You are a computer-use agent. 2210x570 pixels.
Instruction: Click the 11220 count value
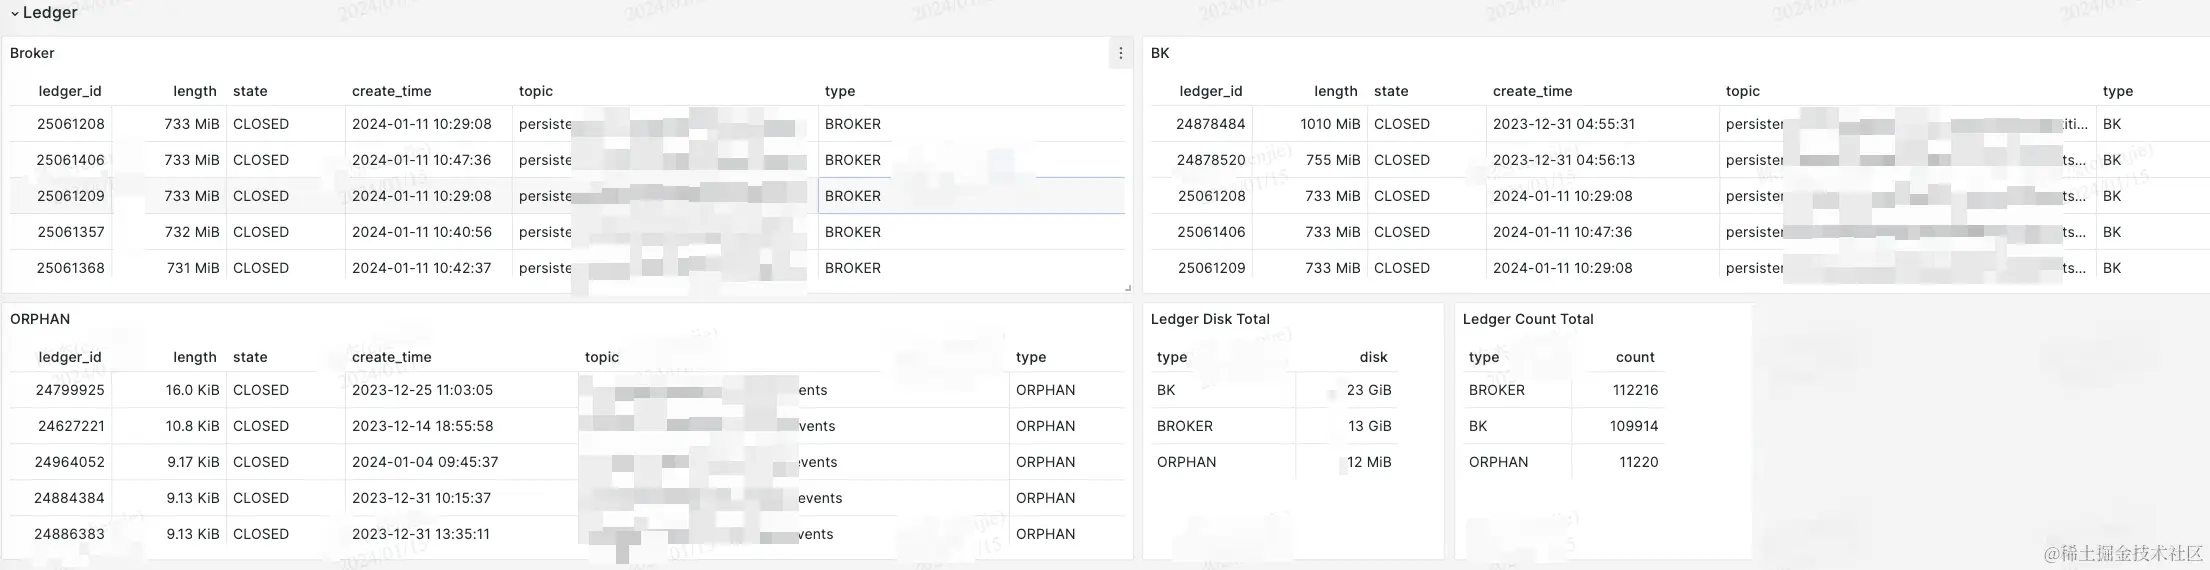(x=1638, y=462)
